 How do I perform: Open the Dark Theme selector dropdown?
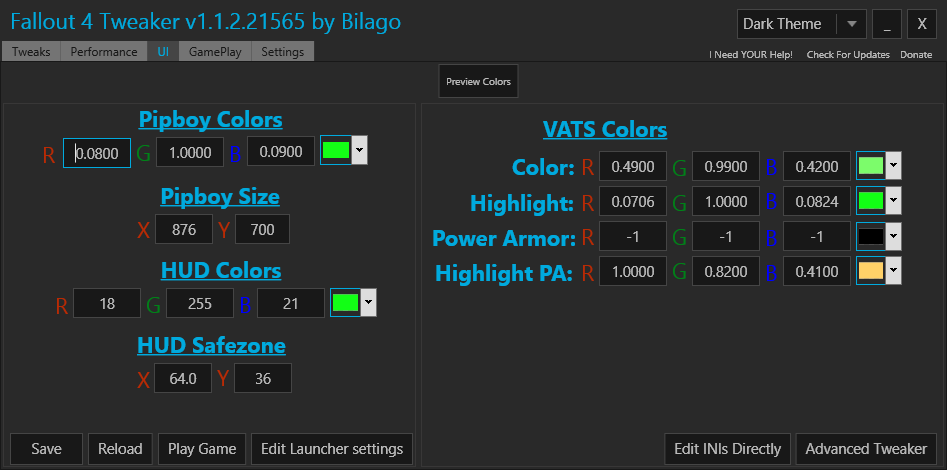tap(851, 24)
